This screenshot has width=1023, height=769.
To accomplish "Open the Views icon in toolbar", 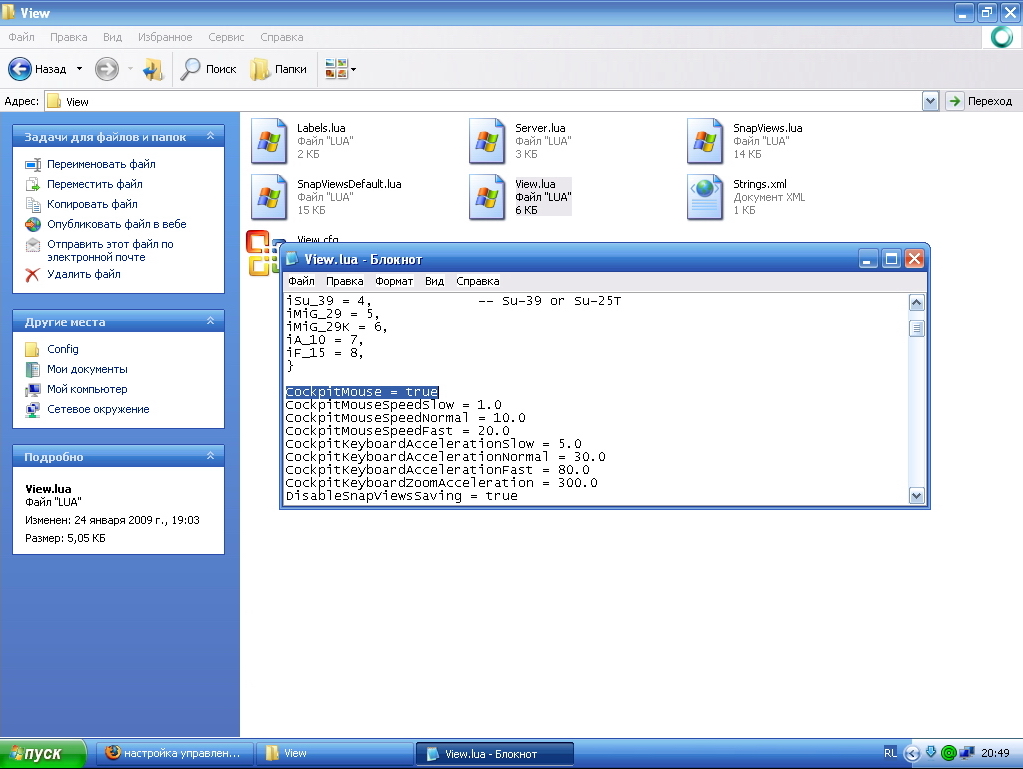I will (336, 68).
